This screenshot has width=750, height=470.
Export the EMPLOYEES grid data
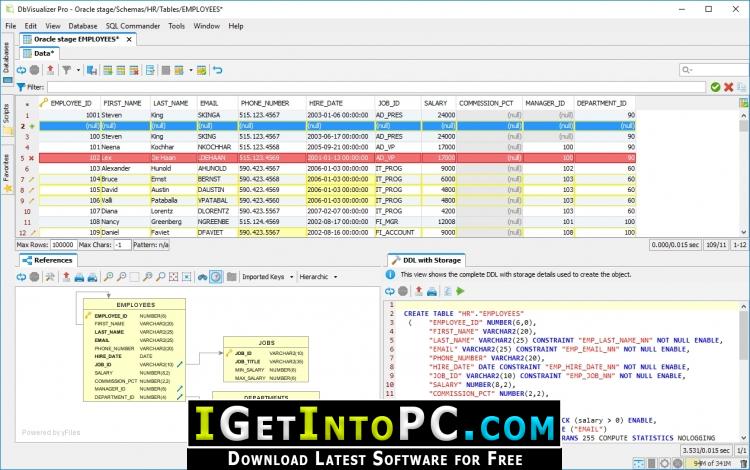pyautogui.click(x=50, y=70)
